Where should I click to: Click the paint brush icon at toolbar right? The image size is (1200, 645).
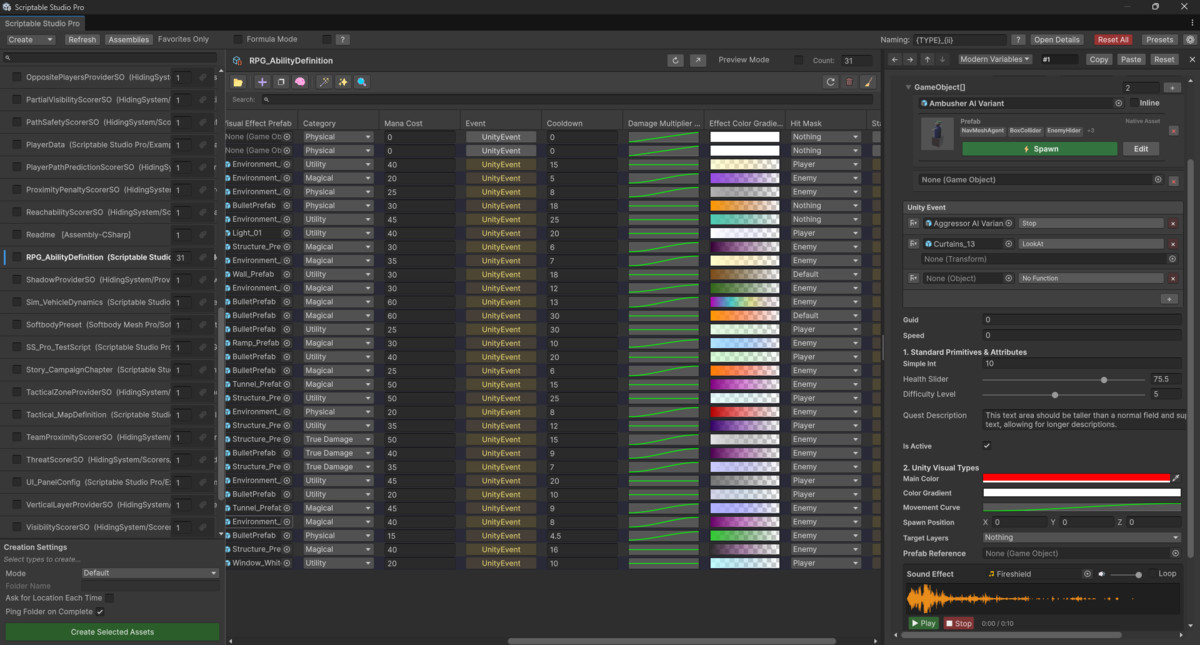point(868,82)
